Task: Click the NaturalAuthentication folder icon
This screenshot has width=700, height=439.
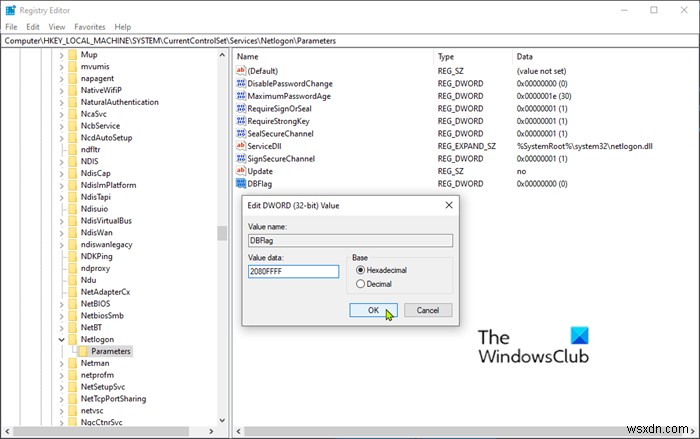Action: pyautogui.click(x=73, y=102)
